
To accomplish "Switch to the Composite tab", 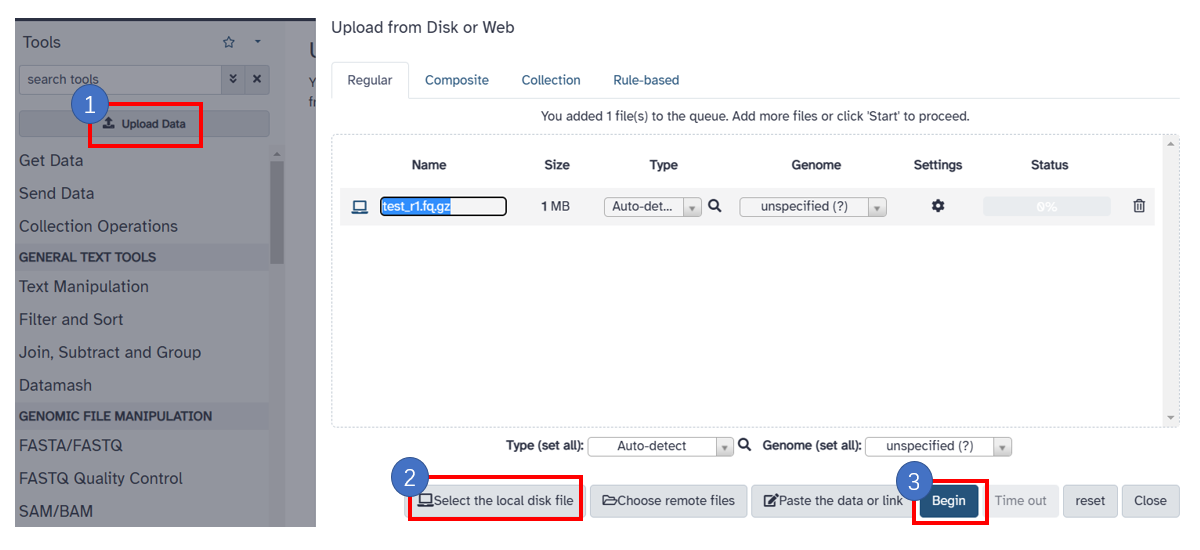I will click(457, 80).
